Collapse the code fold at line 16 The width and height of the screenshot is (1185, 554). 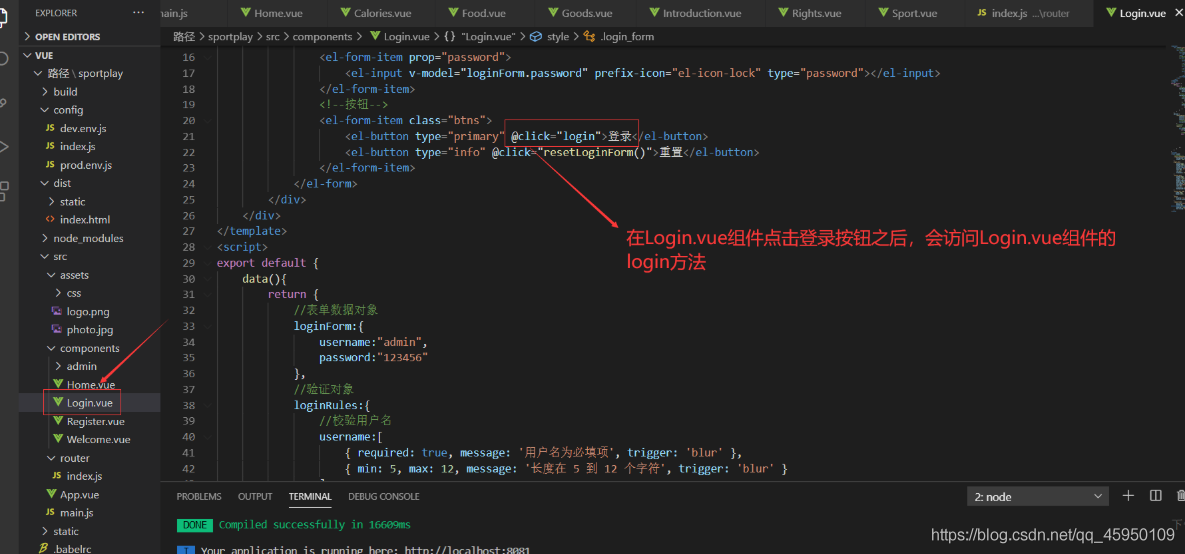coord(209,57)
